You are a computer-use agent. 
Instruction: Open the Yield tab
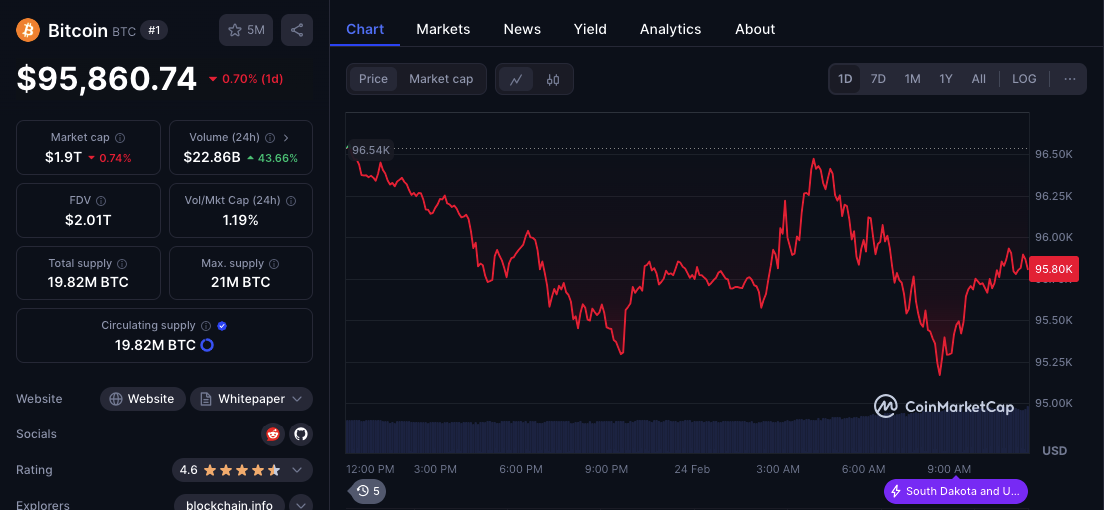pos(590,29)
